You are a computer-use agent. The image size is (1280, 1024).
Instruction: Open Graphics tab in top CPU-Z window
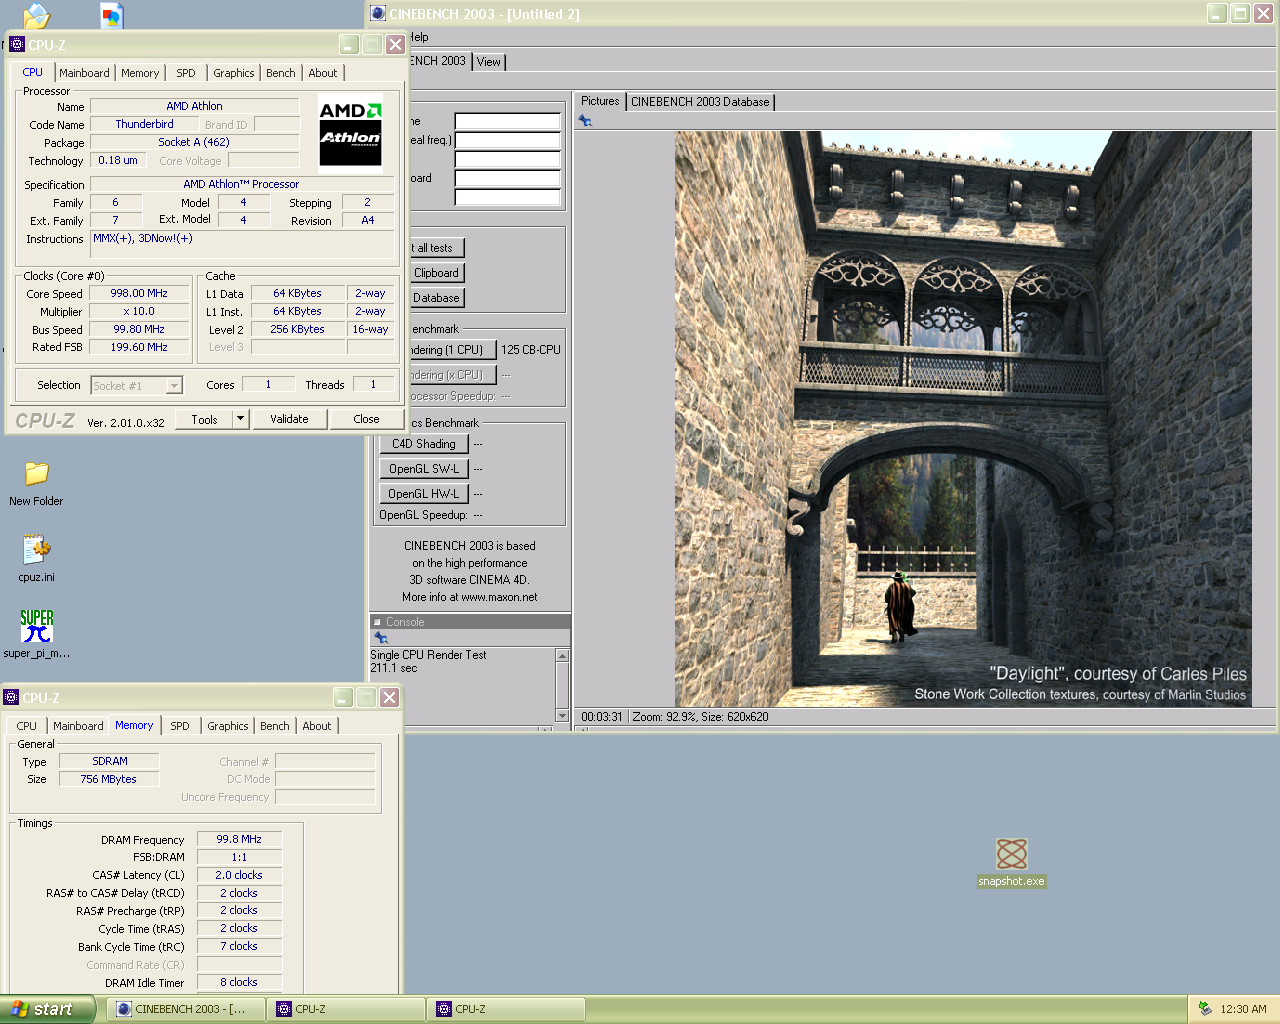coord(234,73)
